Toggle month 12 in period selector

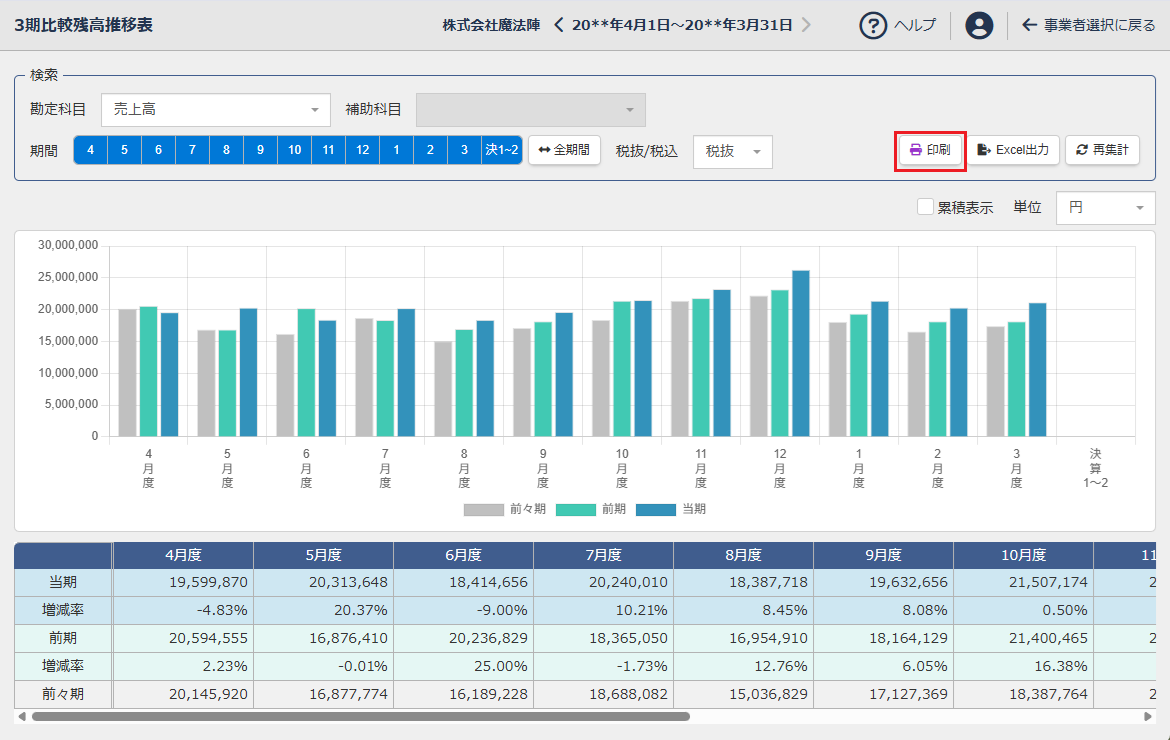(362, 150)
